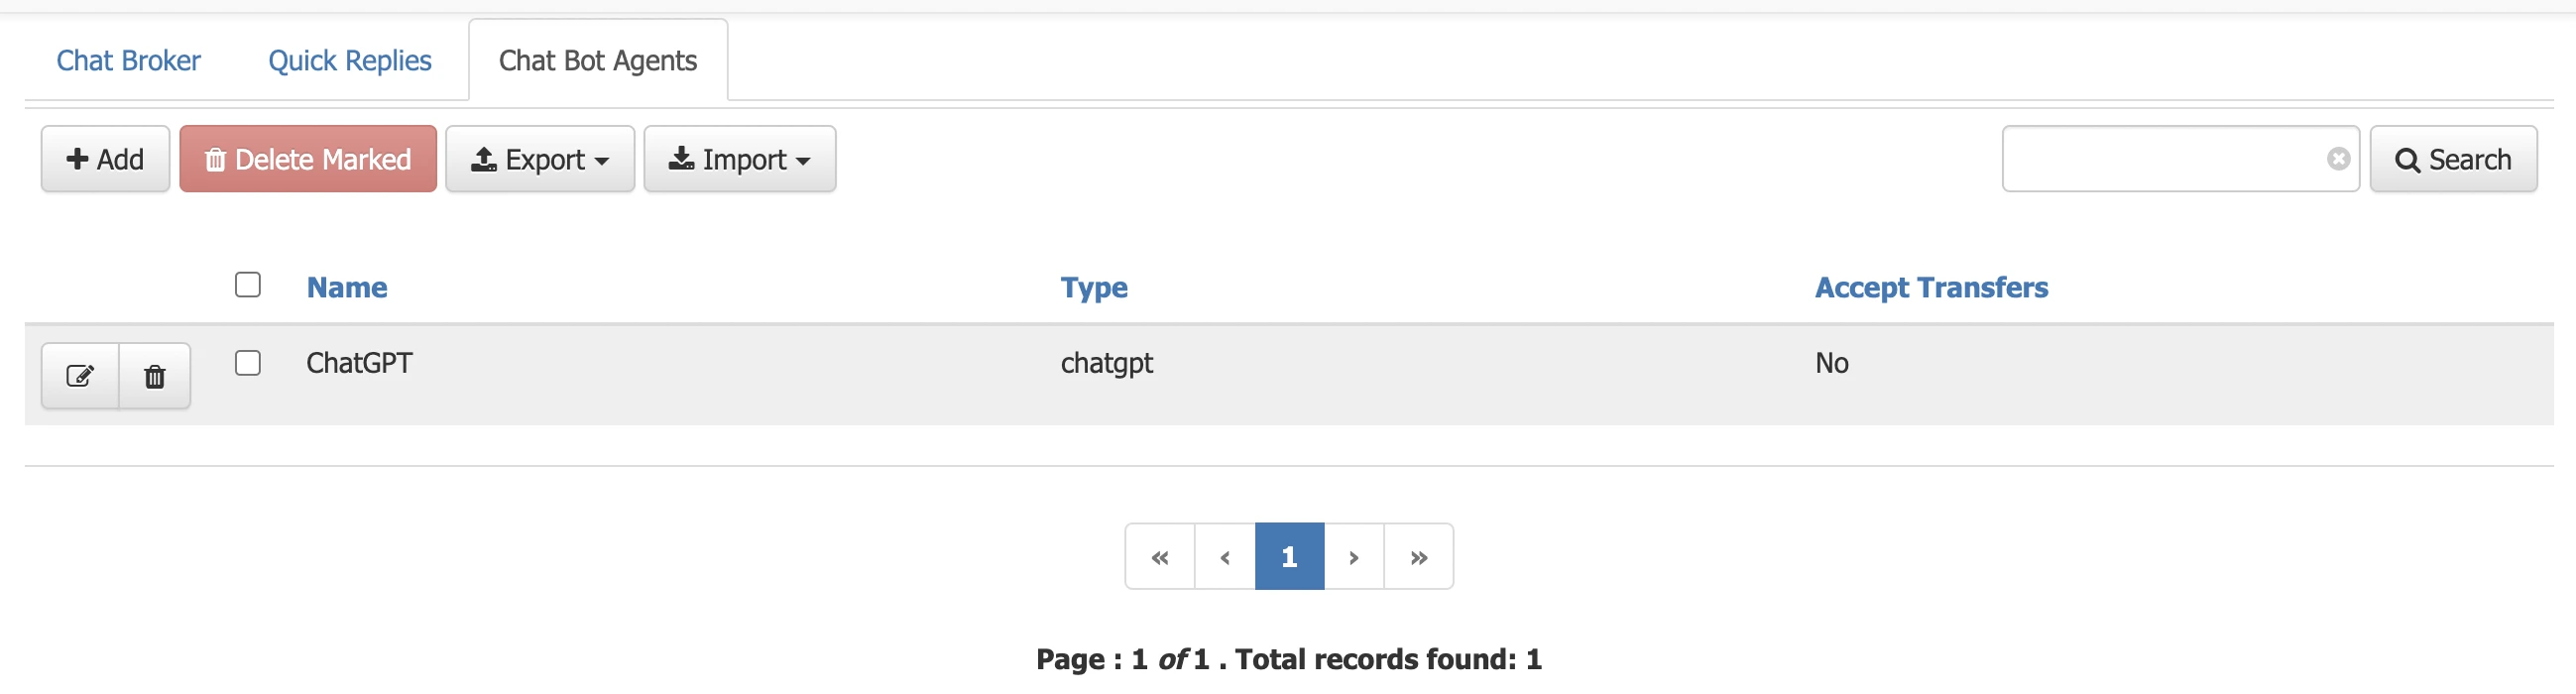2576x694 pixels.
Task: Click inside the search input field
Action: point(2150,158)
